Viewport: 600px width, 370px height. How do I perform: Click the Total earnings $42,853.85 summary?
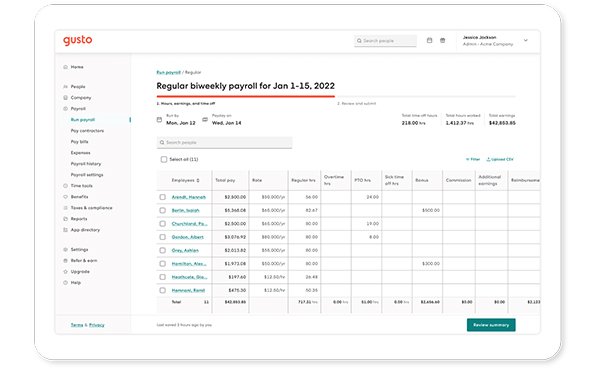[502, 120]
